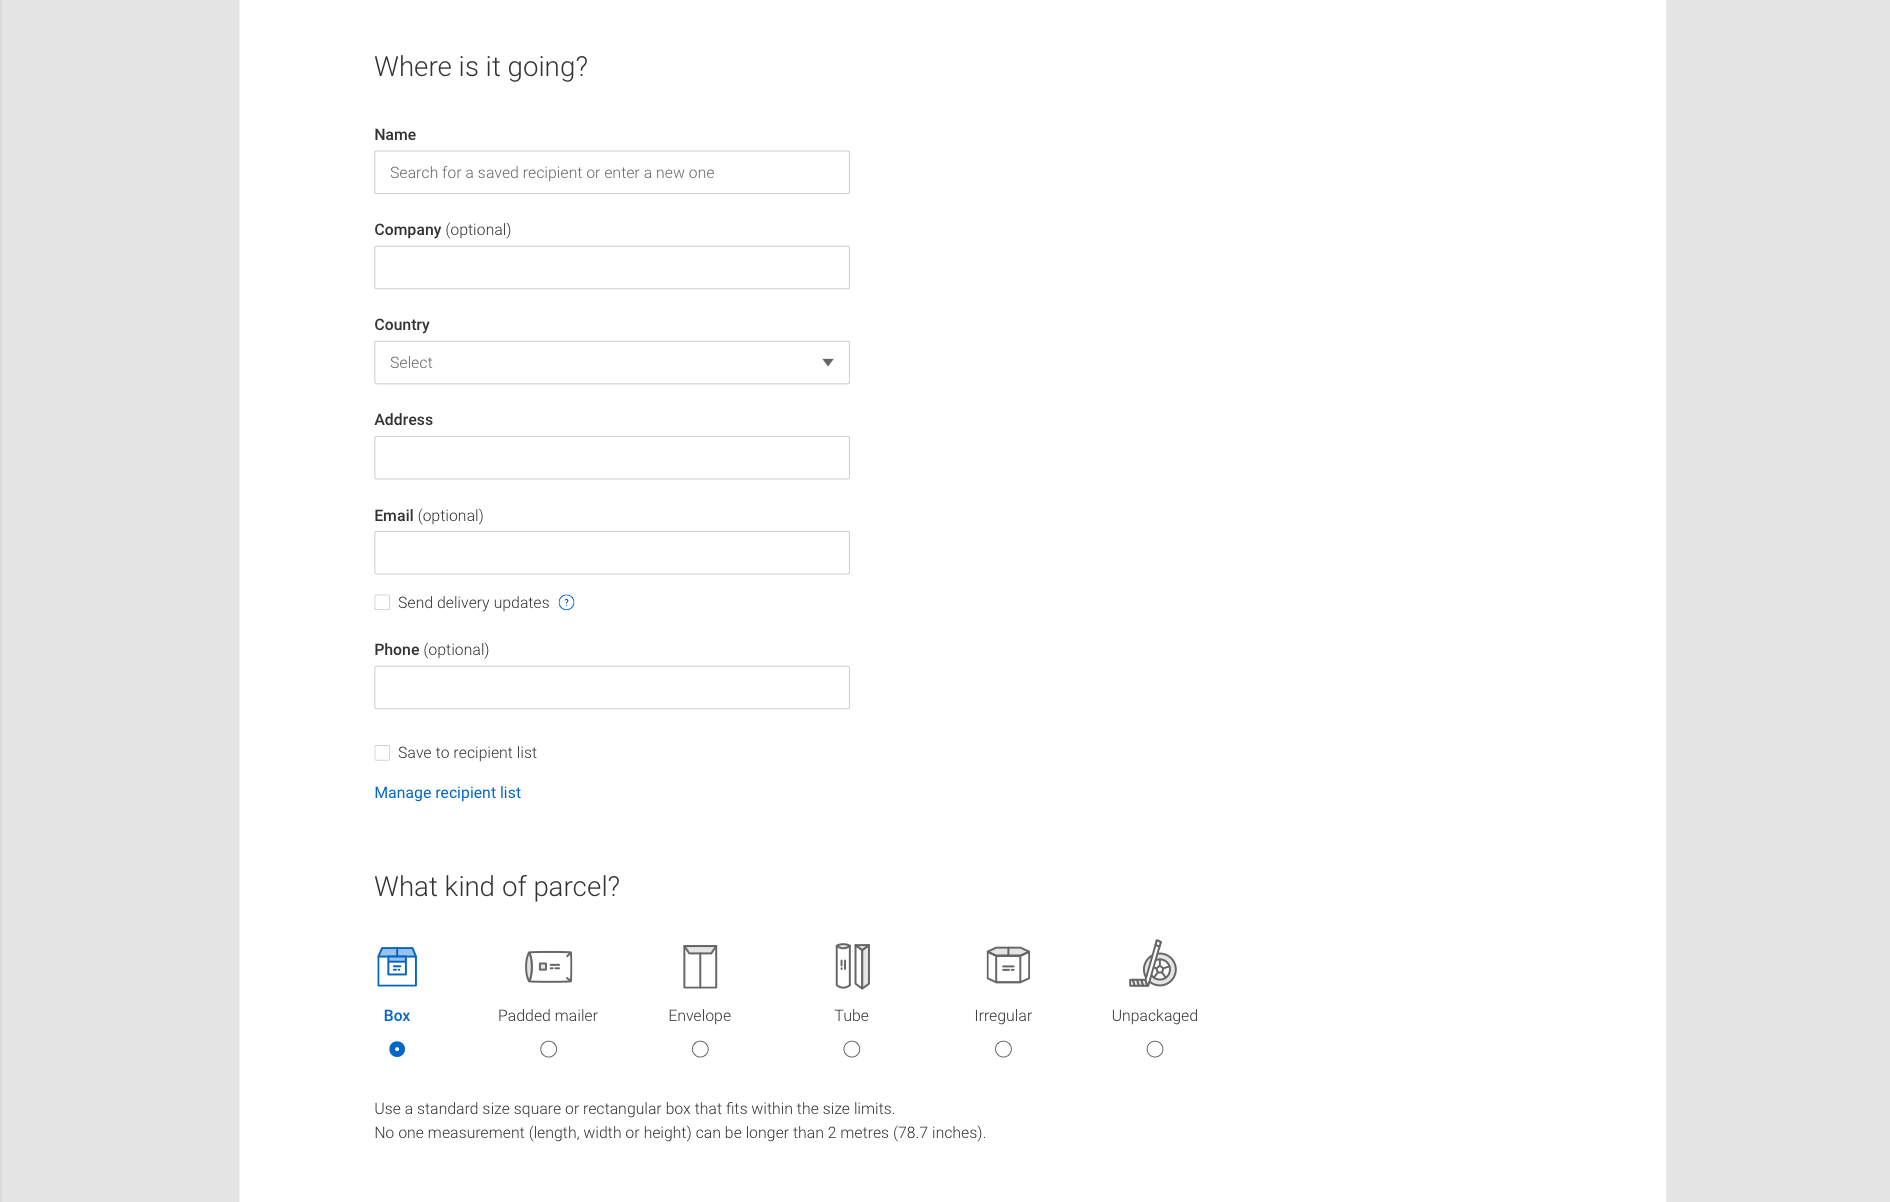Click the Padded mailer icon
The height and width of the screenshot is (1202, 1890).
click(548, 966)
